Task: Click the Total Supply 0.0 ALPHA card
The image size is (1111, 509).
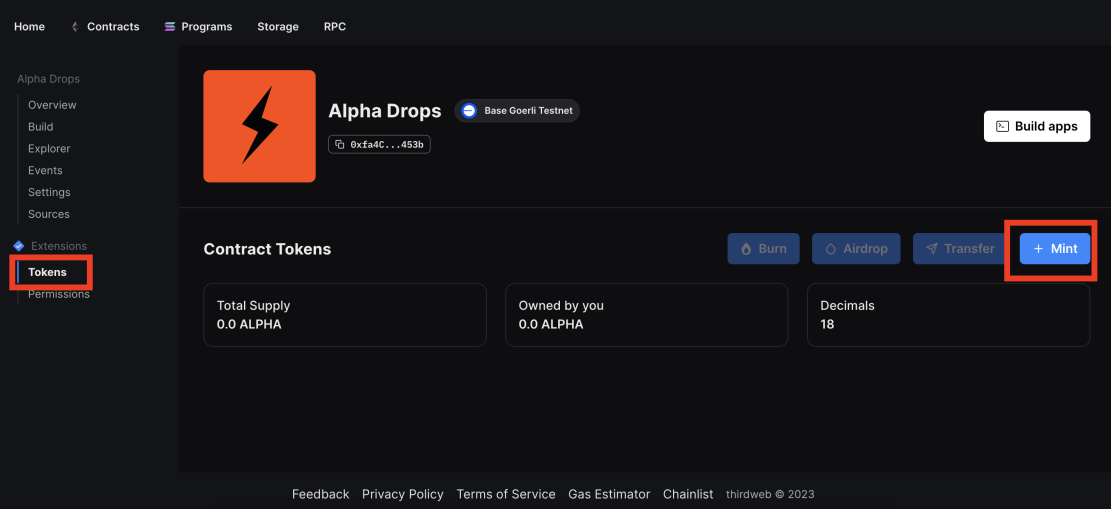Action: [x=345, y=315]
